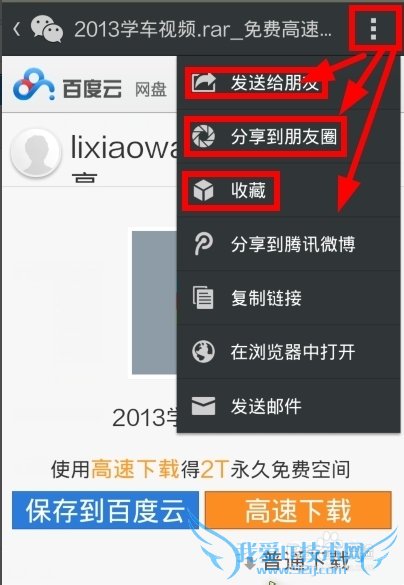The width and height of the screenshot is (404, 585).
Task: Choose 收藏 from the menu
Action: coord(289,190)
